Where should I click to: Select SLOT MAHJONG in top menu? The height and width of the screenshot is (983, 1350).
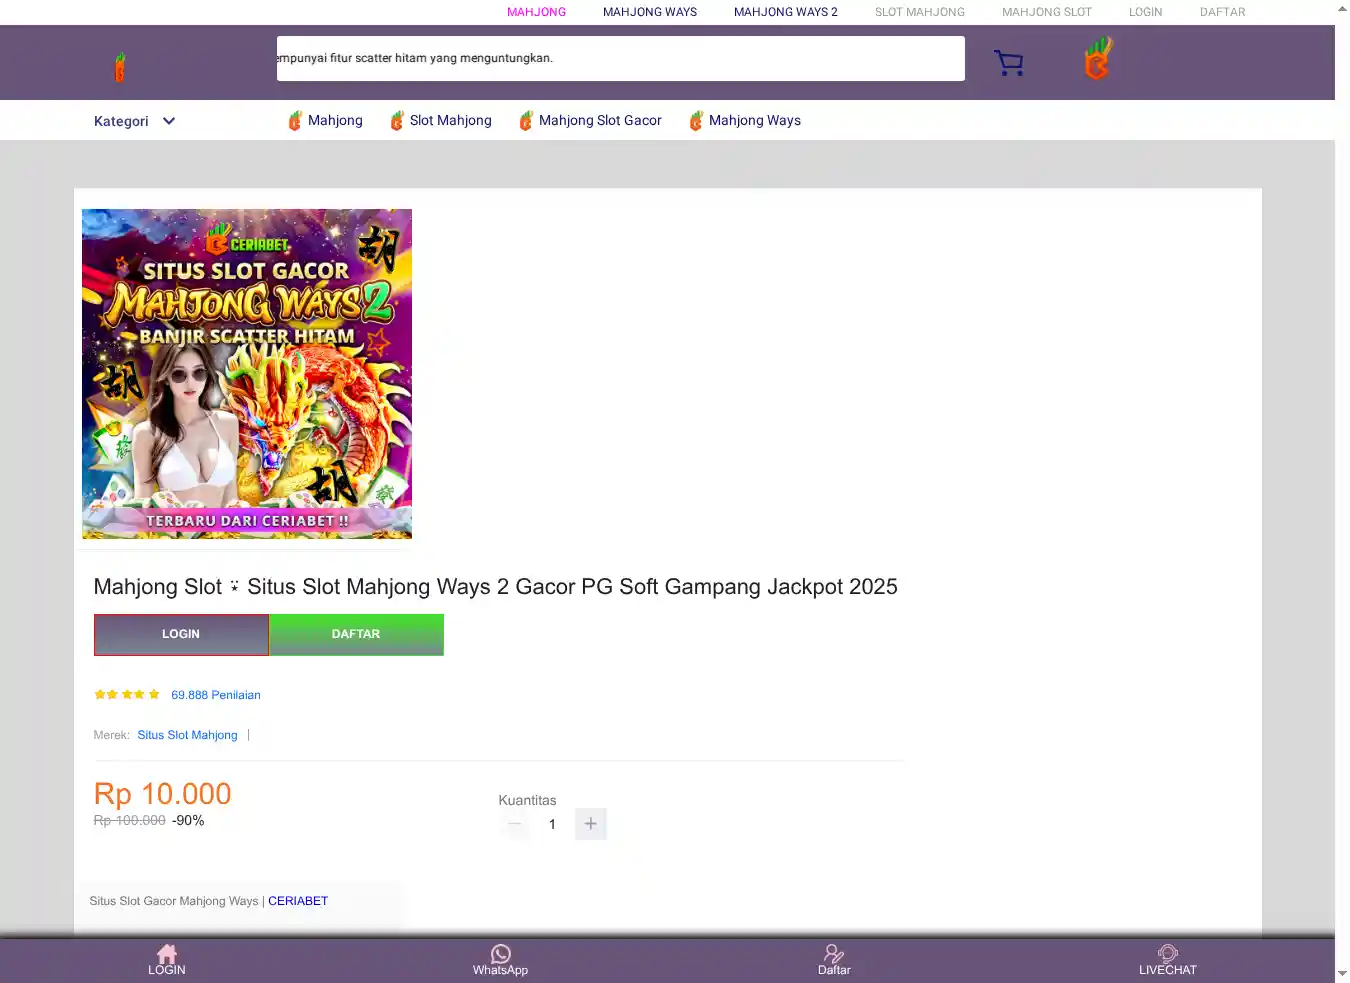pyautogui.click(x=919, y=12)
